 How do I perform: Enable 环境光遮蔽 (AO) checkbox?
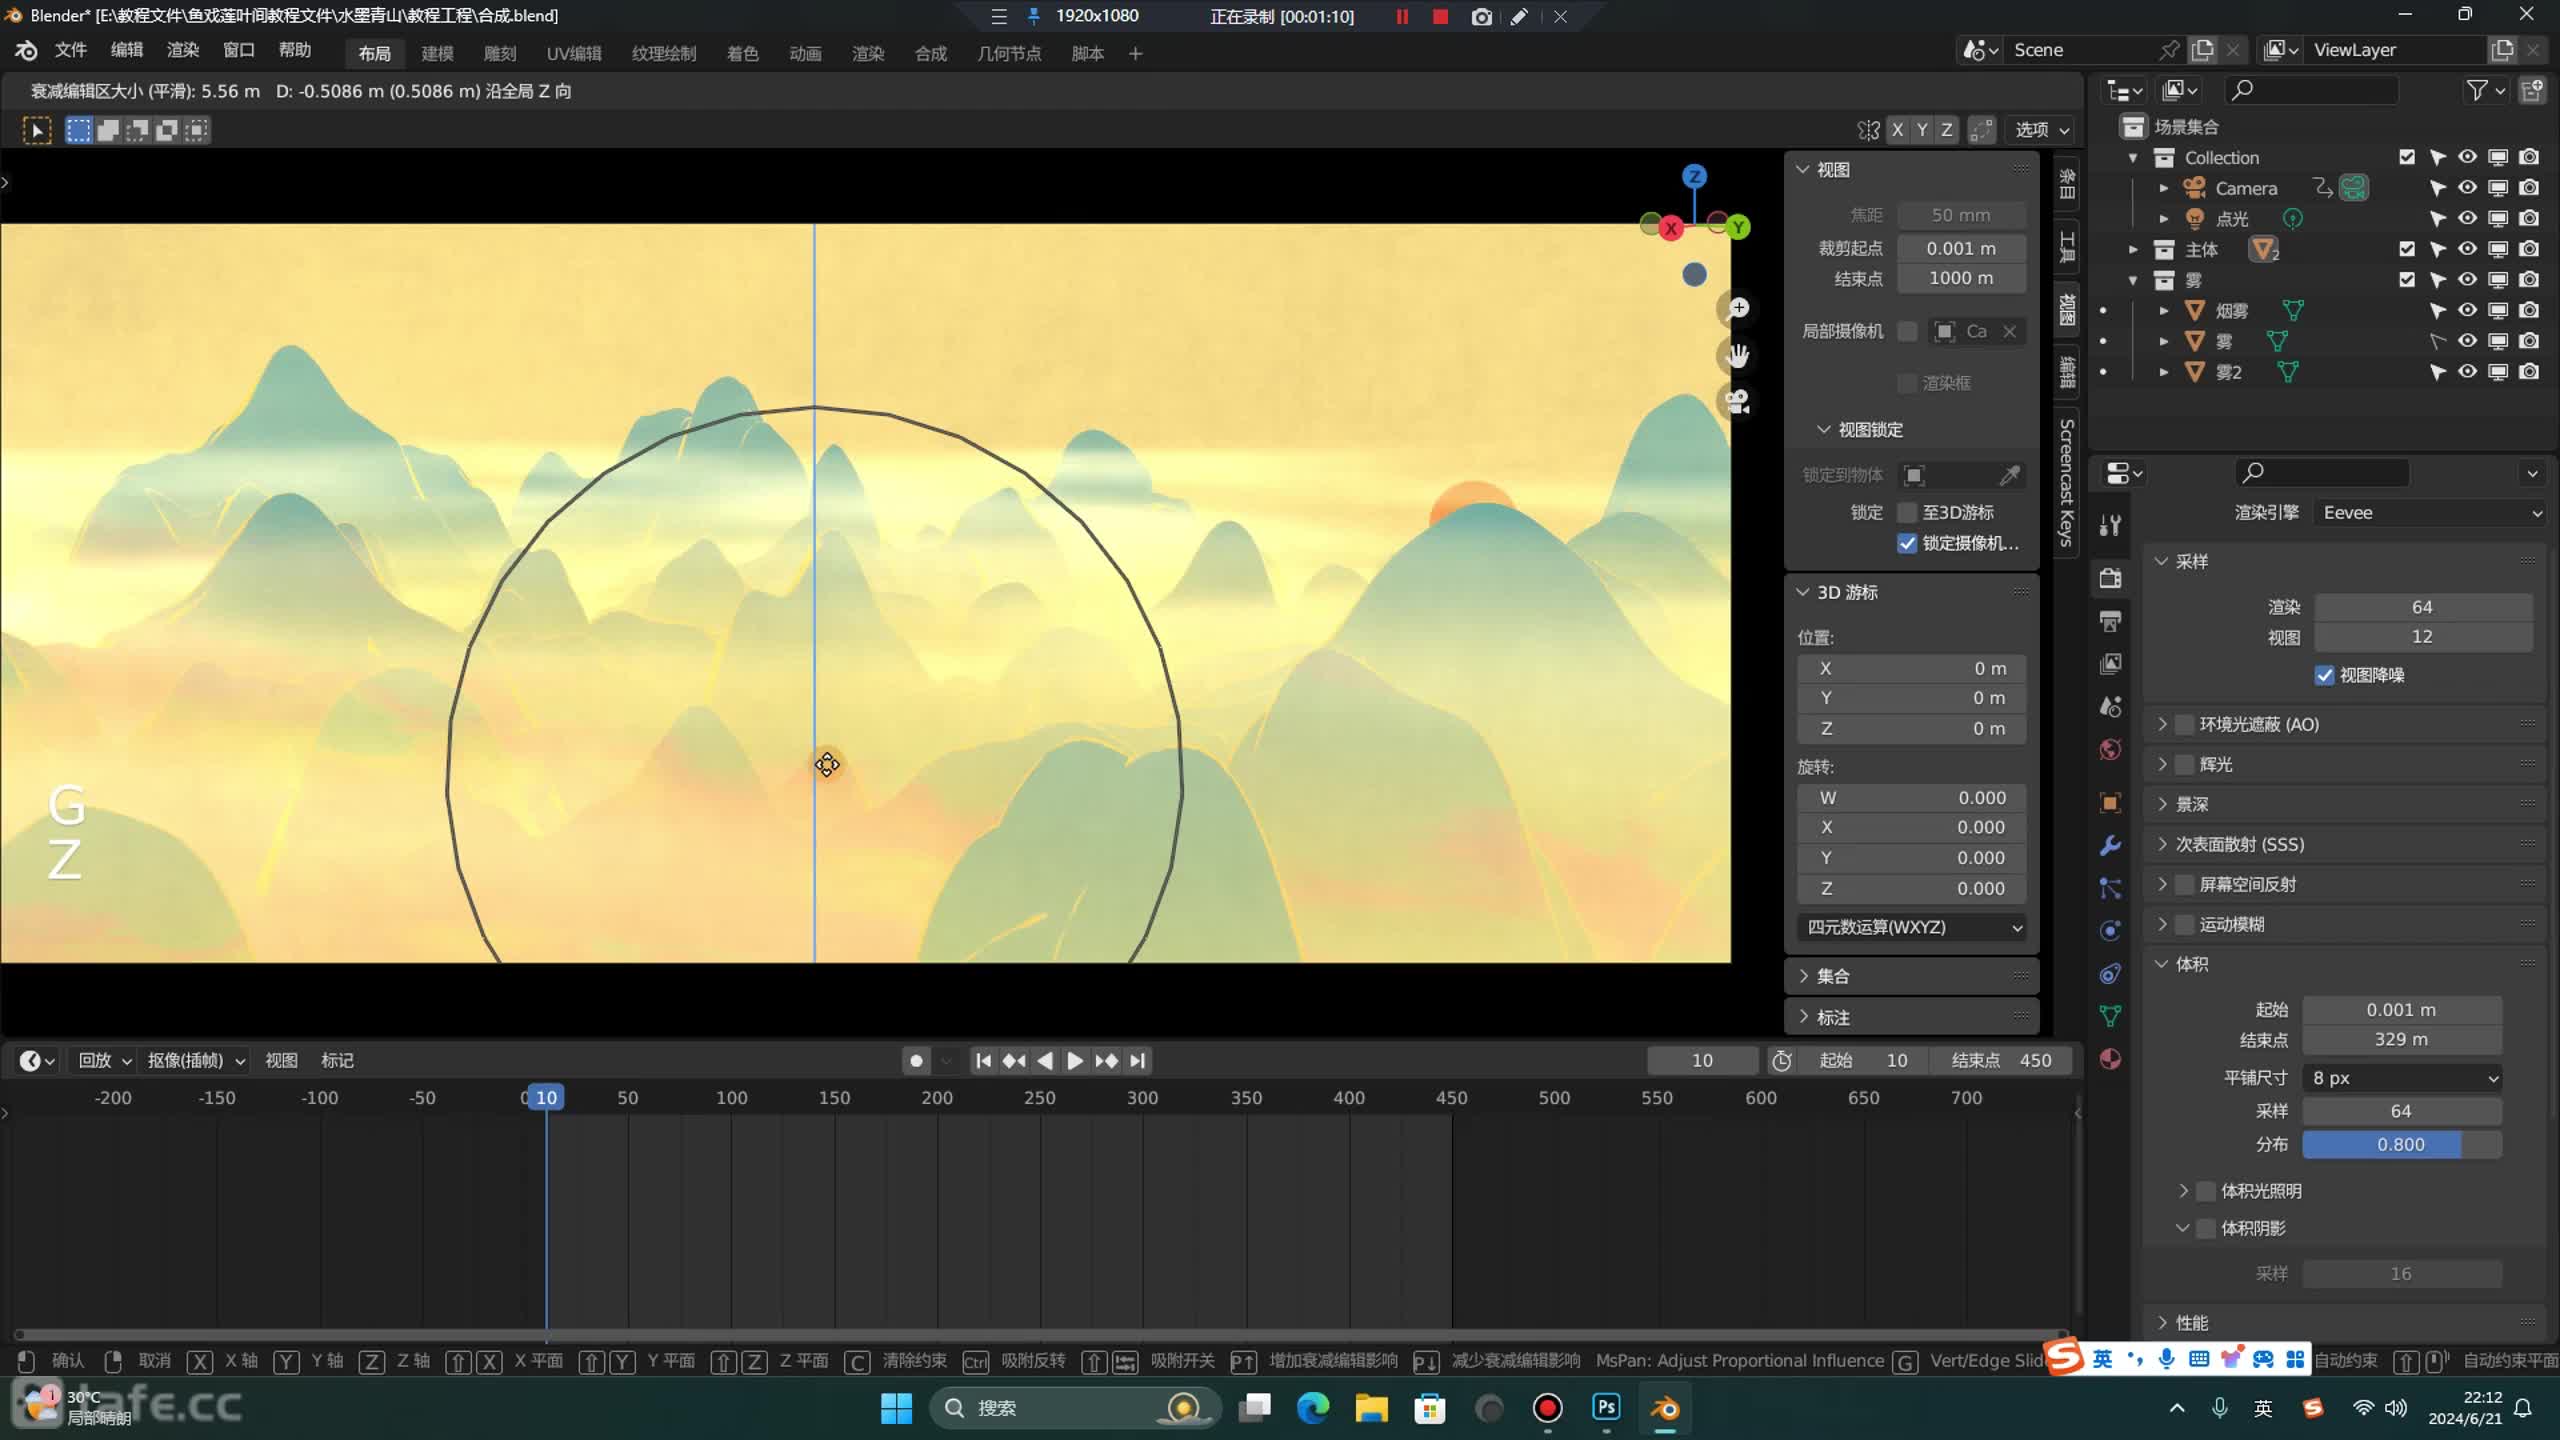(2185, 724)
